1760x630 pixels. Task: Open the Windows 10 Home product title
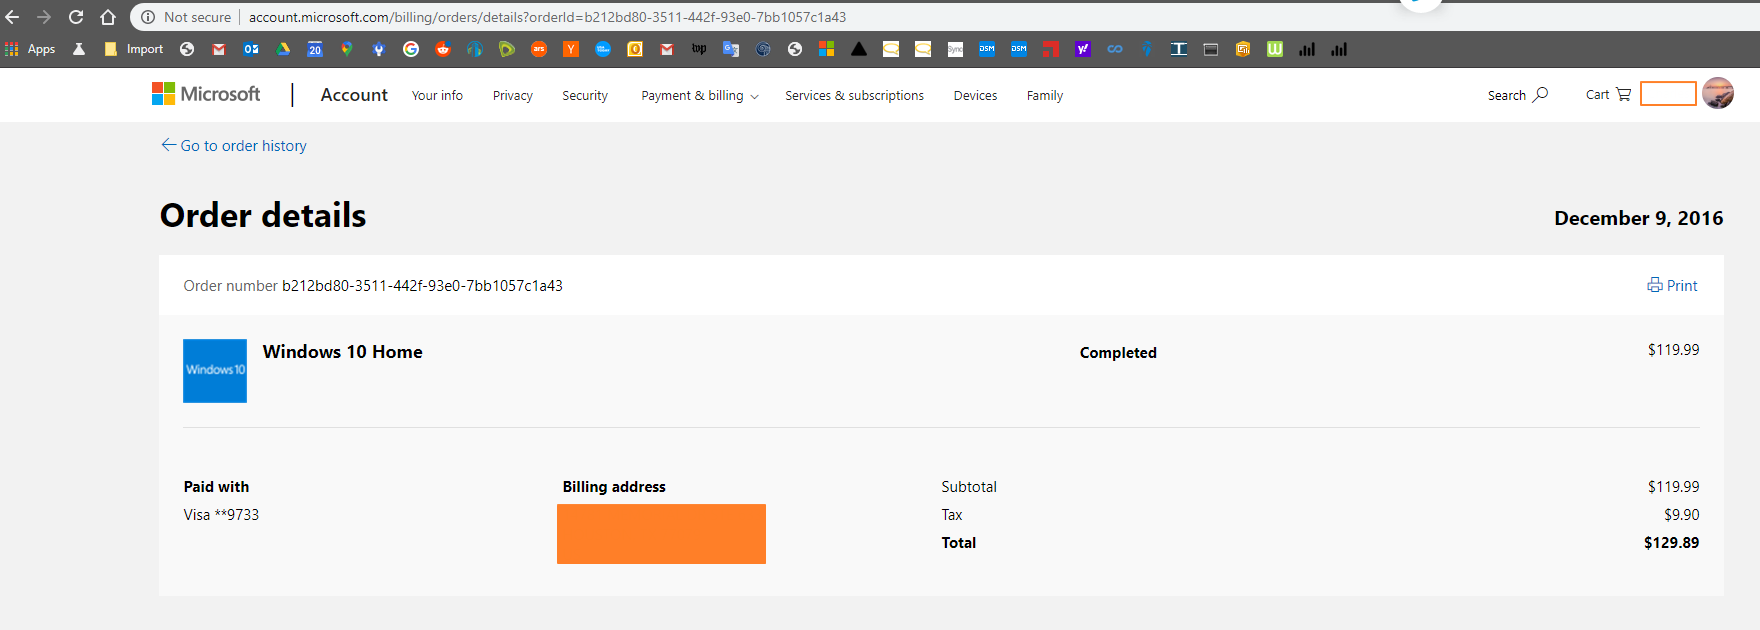point(343,352)
